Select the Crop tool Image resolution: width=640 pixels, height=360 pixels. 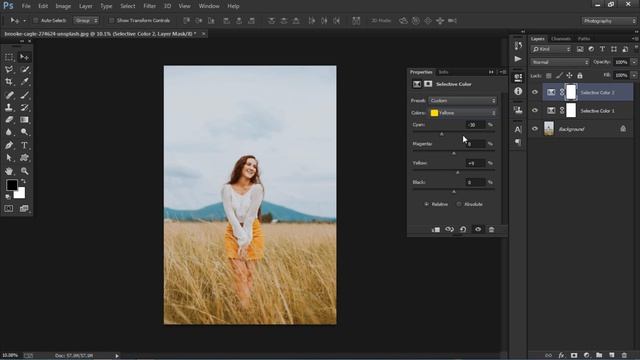(9, 82)
